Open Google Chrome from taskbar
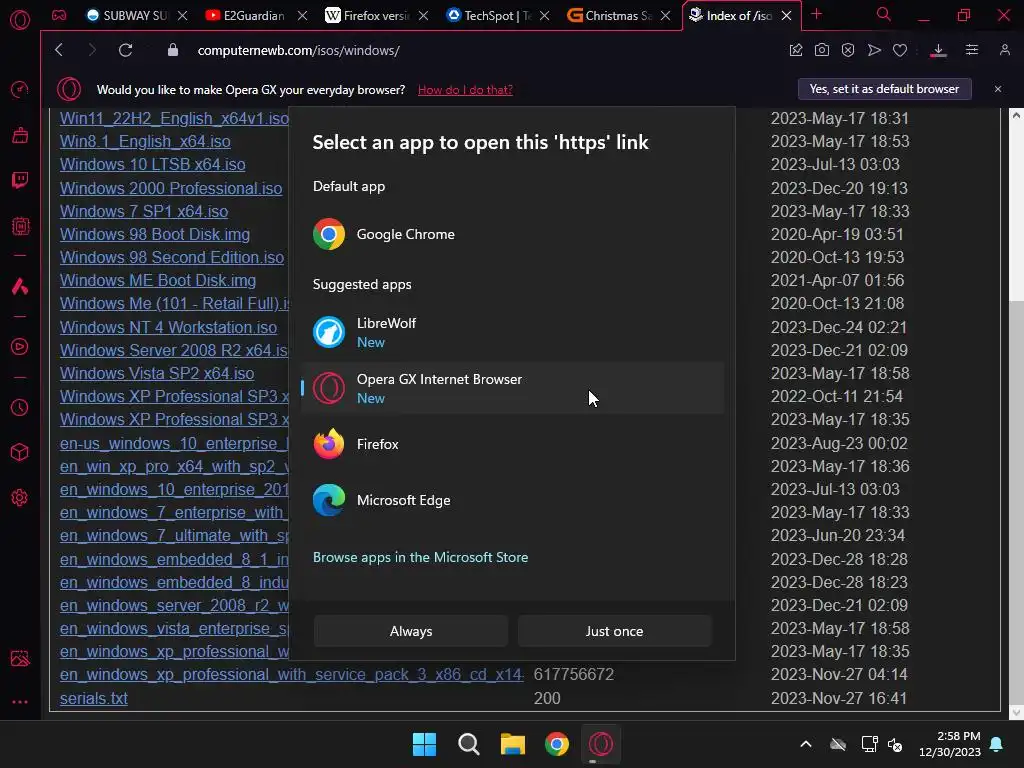Screen dimensions: 1024x768 pos(556,744)
